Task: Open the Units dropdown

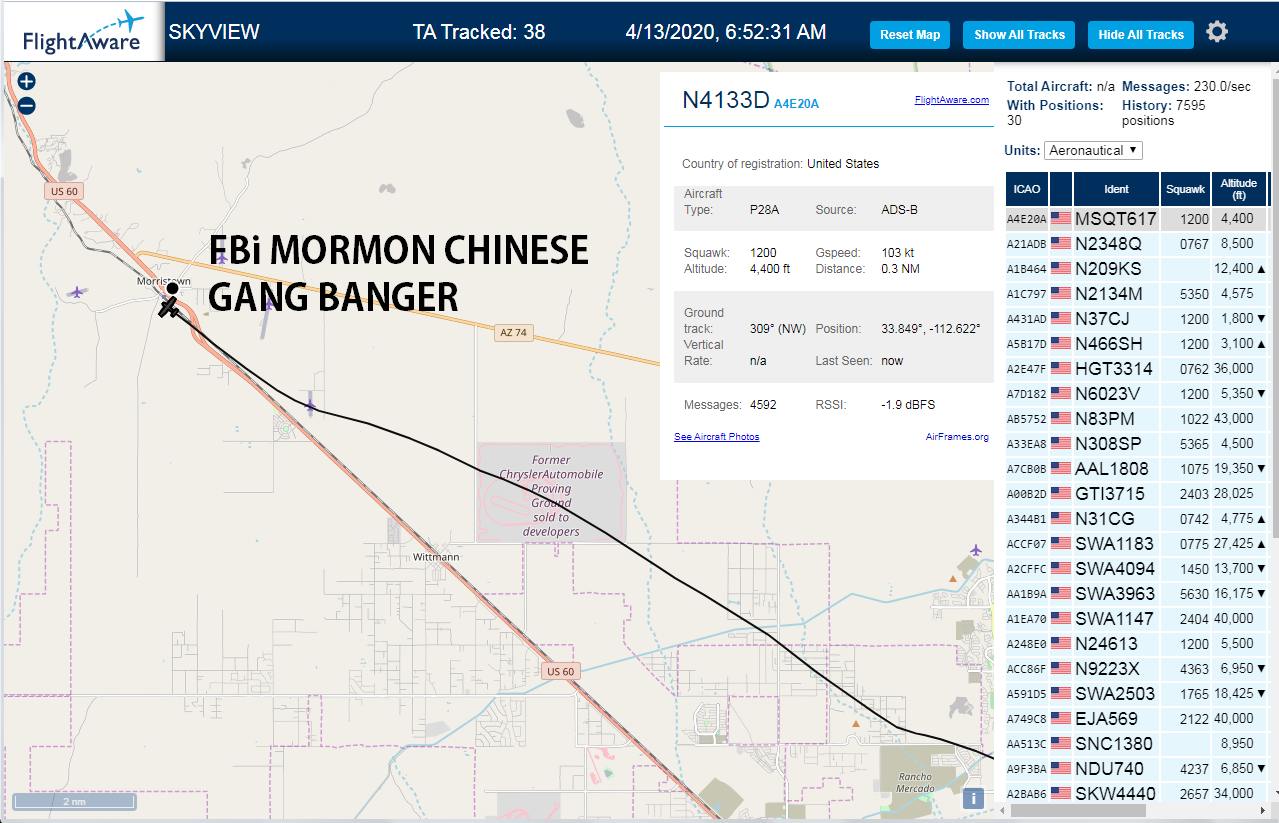Action: (1093, 150)
